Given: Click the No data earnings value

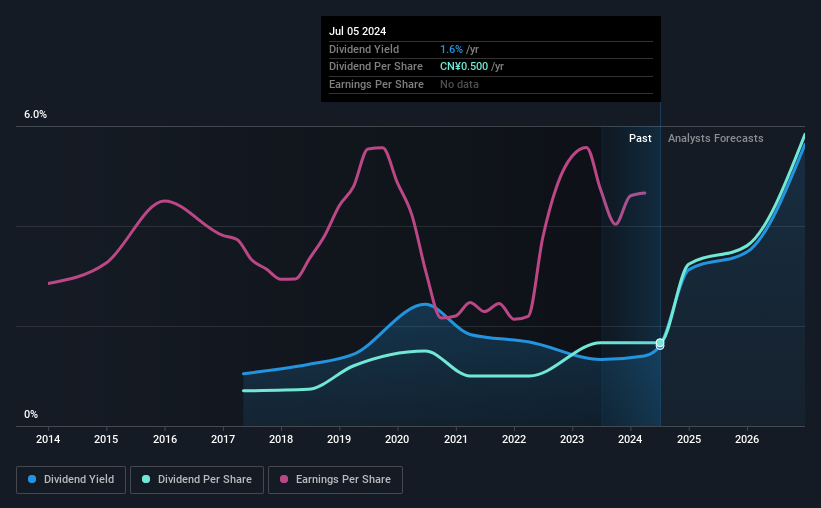Looking at the screenshot, I should (x=459, y=84).
